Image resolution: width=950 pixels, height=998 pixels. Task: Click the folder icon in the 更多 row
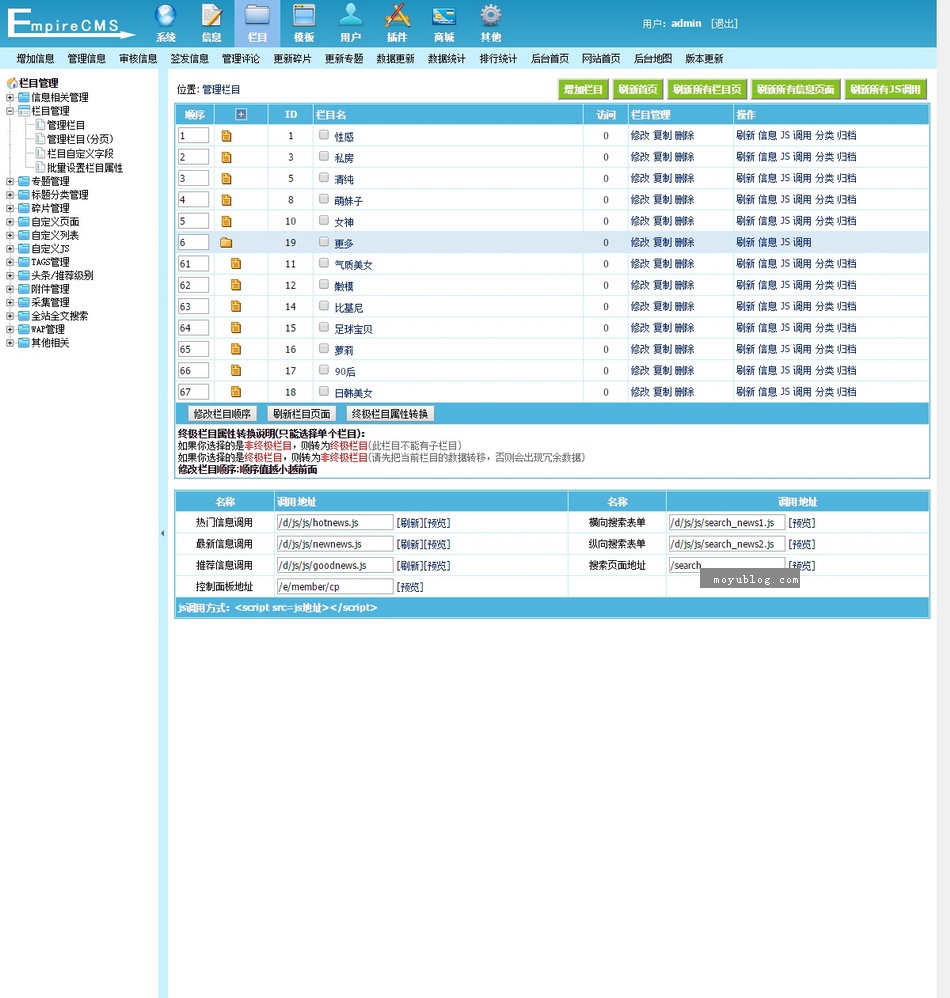coord(226,242)
